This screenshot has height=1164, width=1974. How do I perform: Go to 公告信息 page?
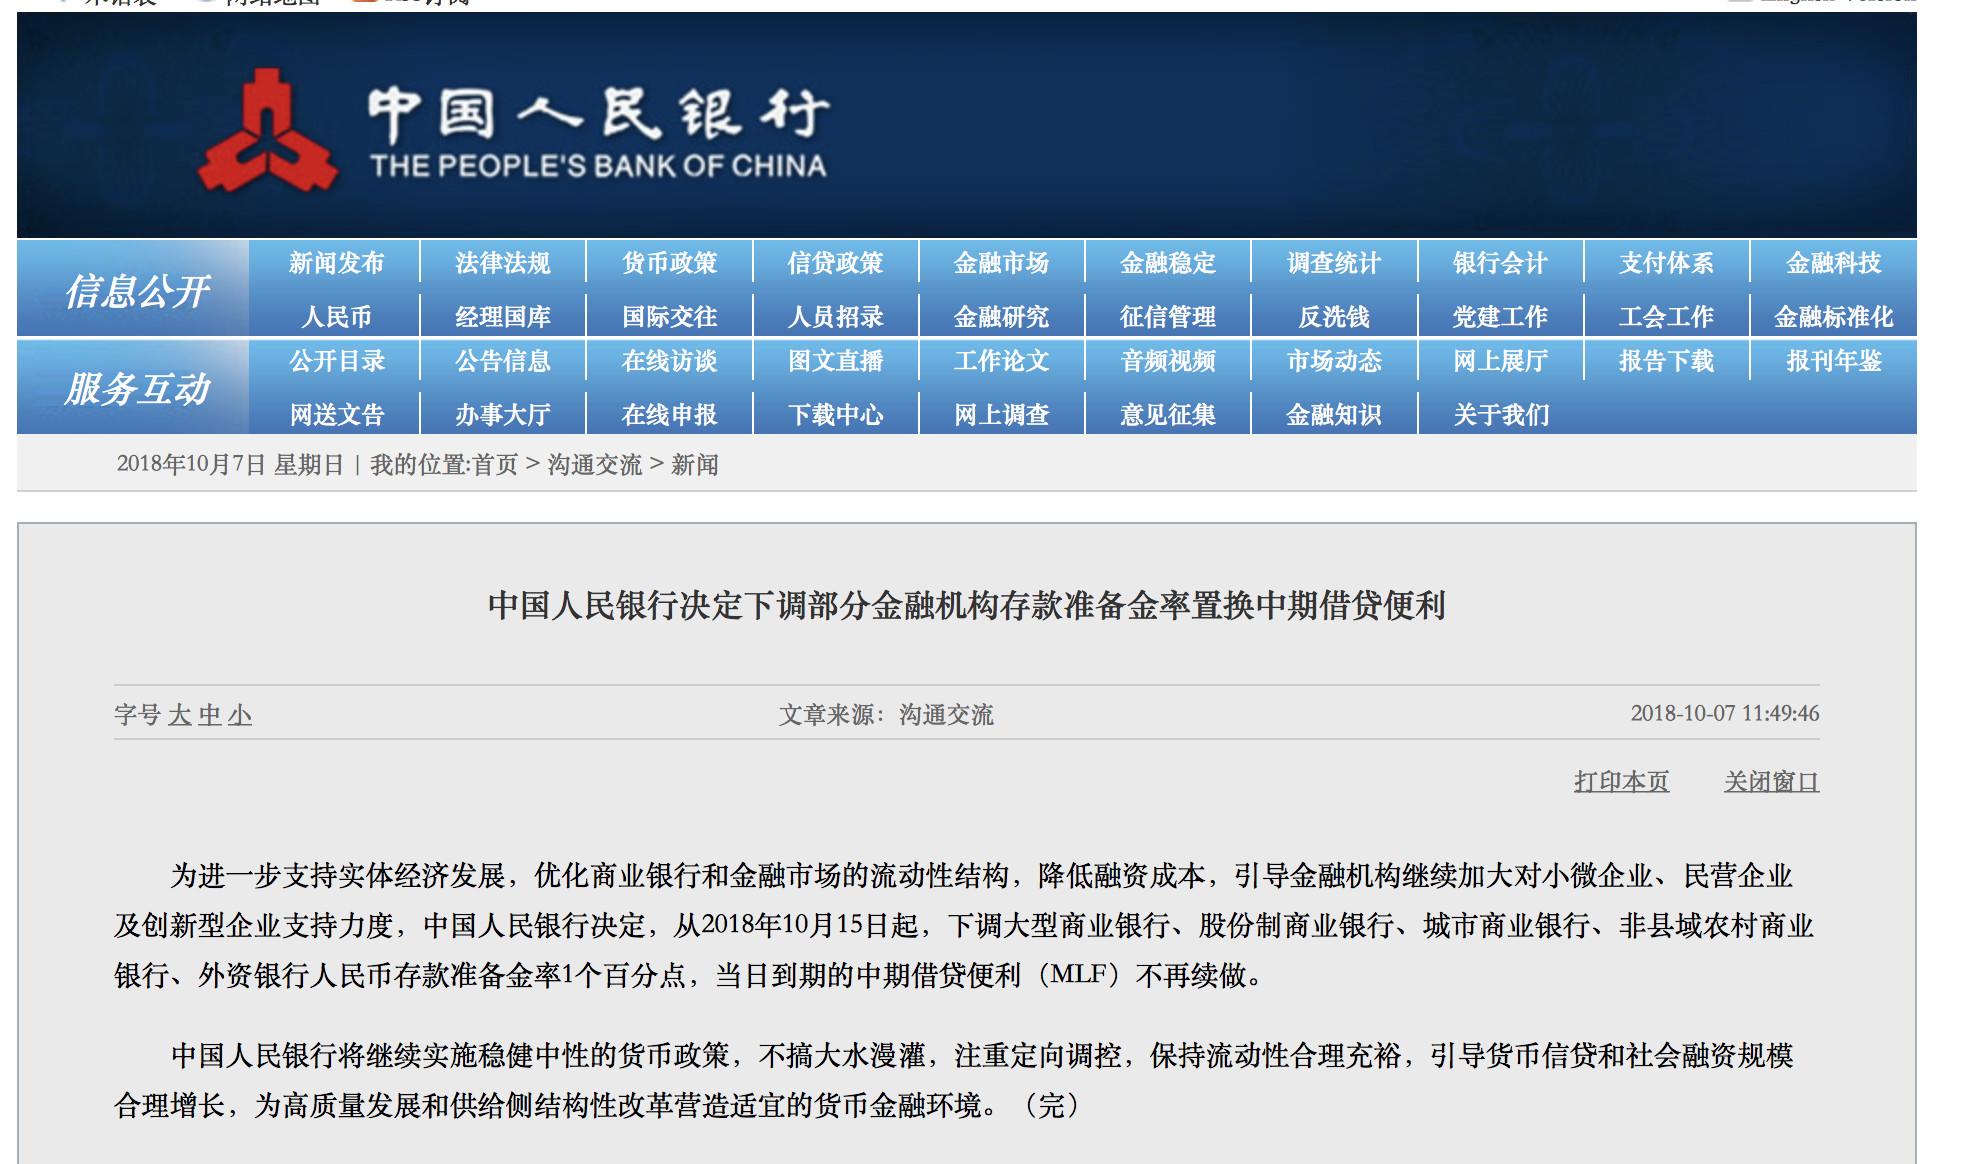pyautogui.click(x=502, y=361)
